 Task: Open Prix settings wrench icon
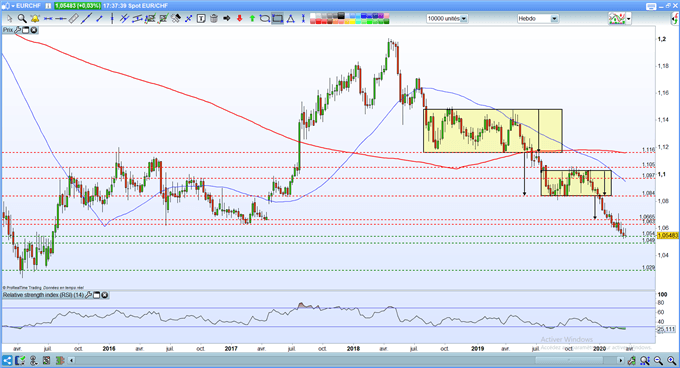click(18, 30)
